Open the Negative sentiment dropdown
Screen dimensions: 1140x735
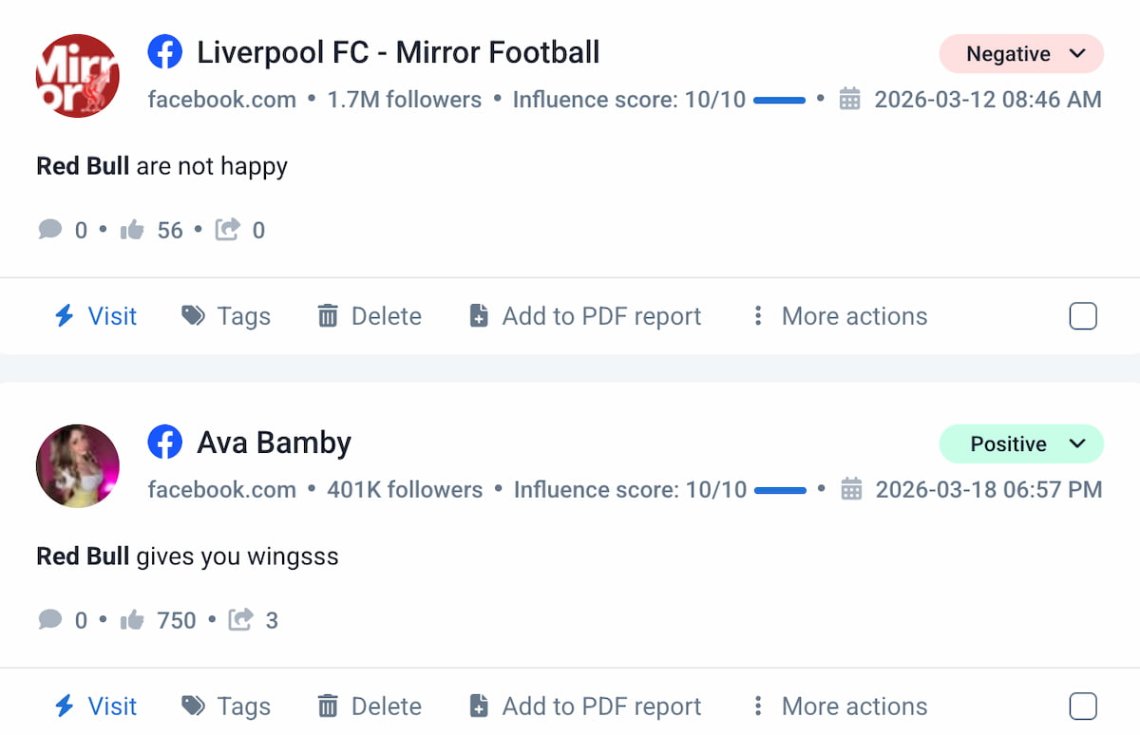click(x=1020, y=54)
